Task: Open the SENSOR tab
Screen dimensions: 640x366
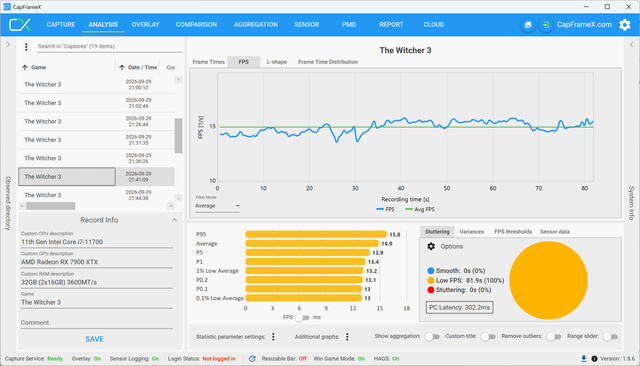Action: (307, 24)
